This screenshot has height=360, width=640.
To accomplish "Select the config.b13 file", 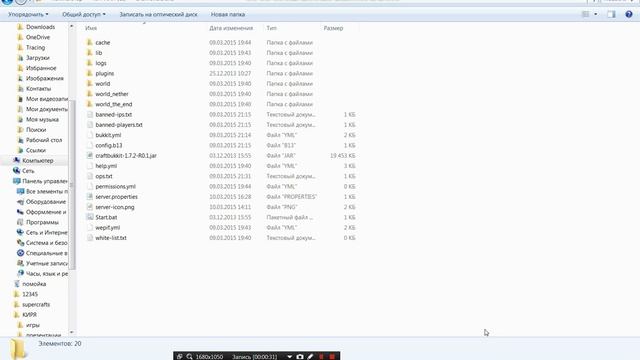I will coord(109,145).
